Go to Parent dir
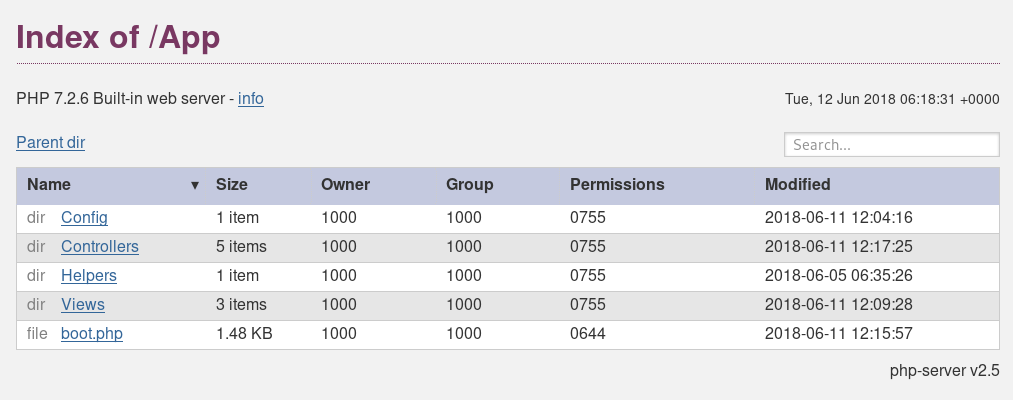 (50, 142)
